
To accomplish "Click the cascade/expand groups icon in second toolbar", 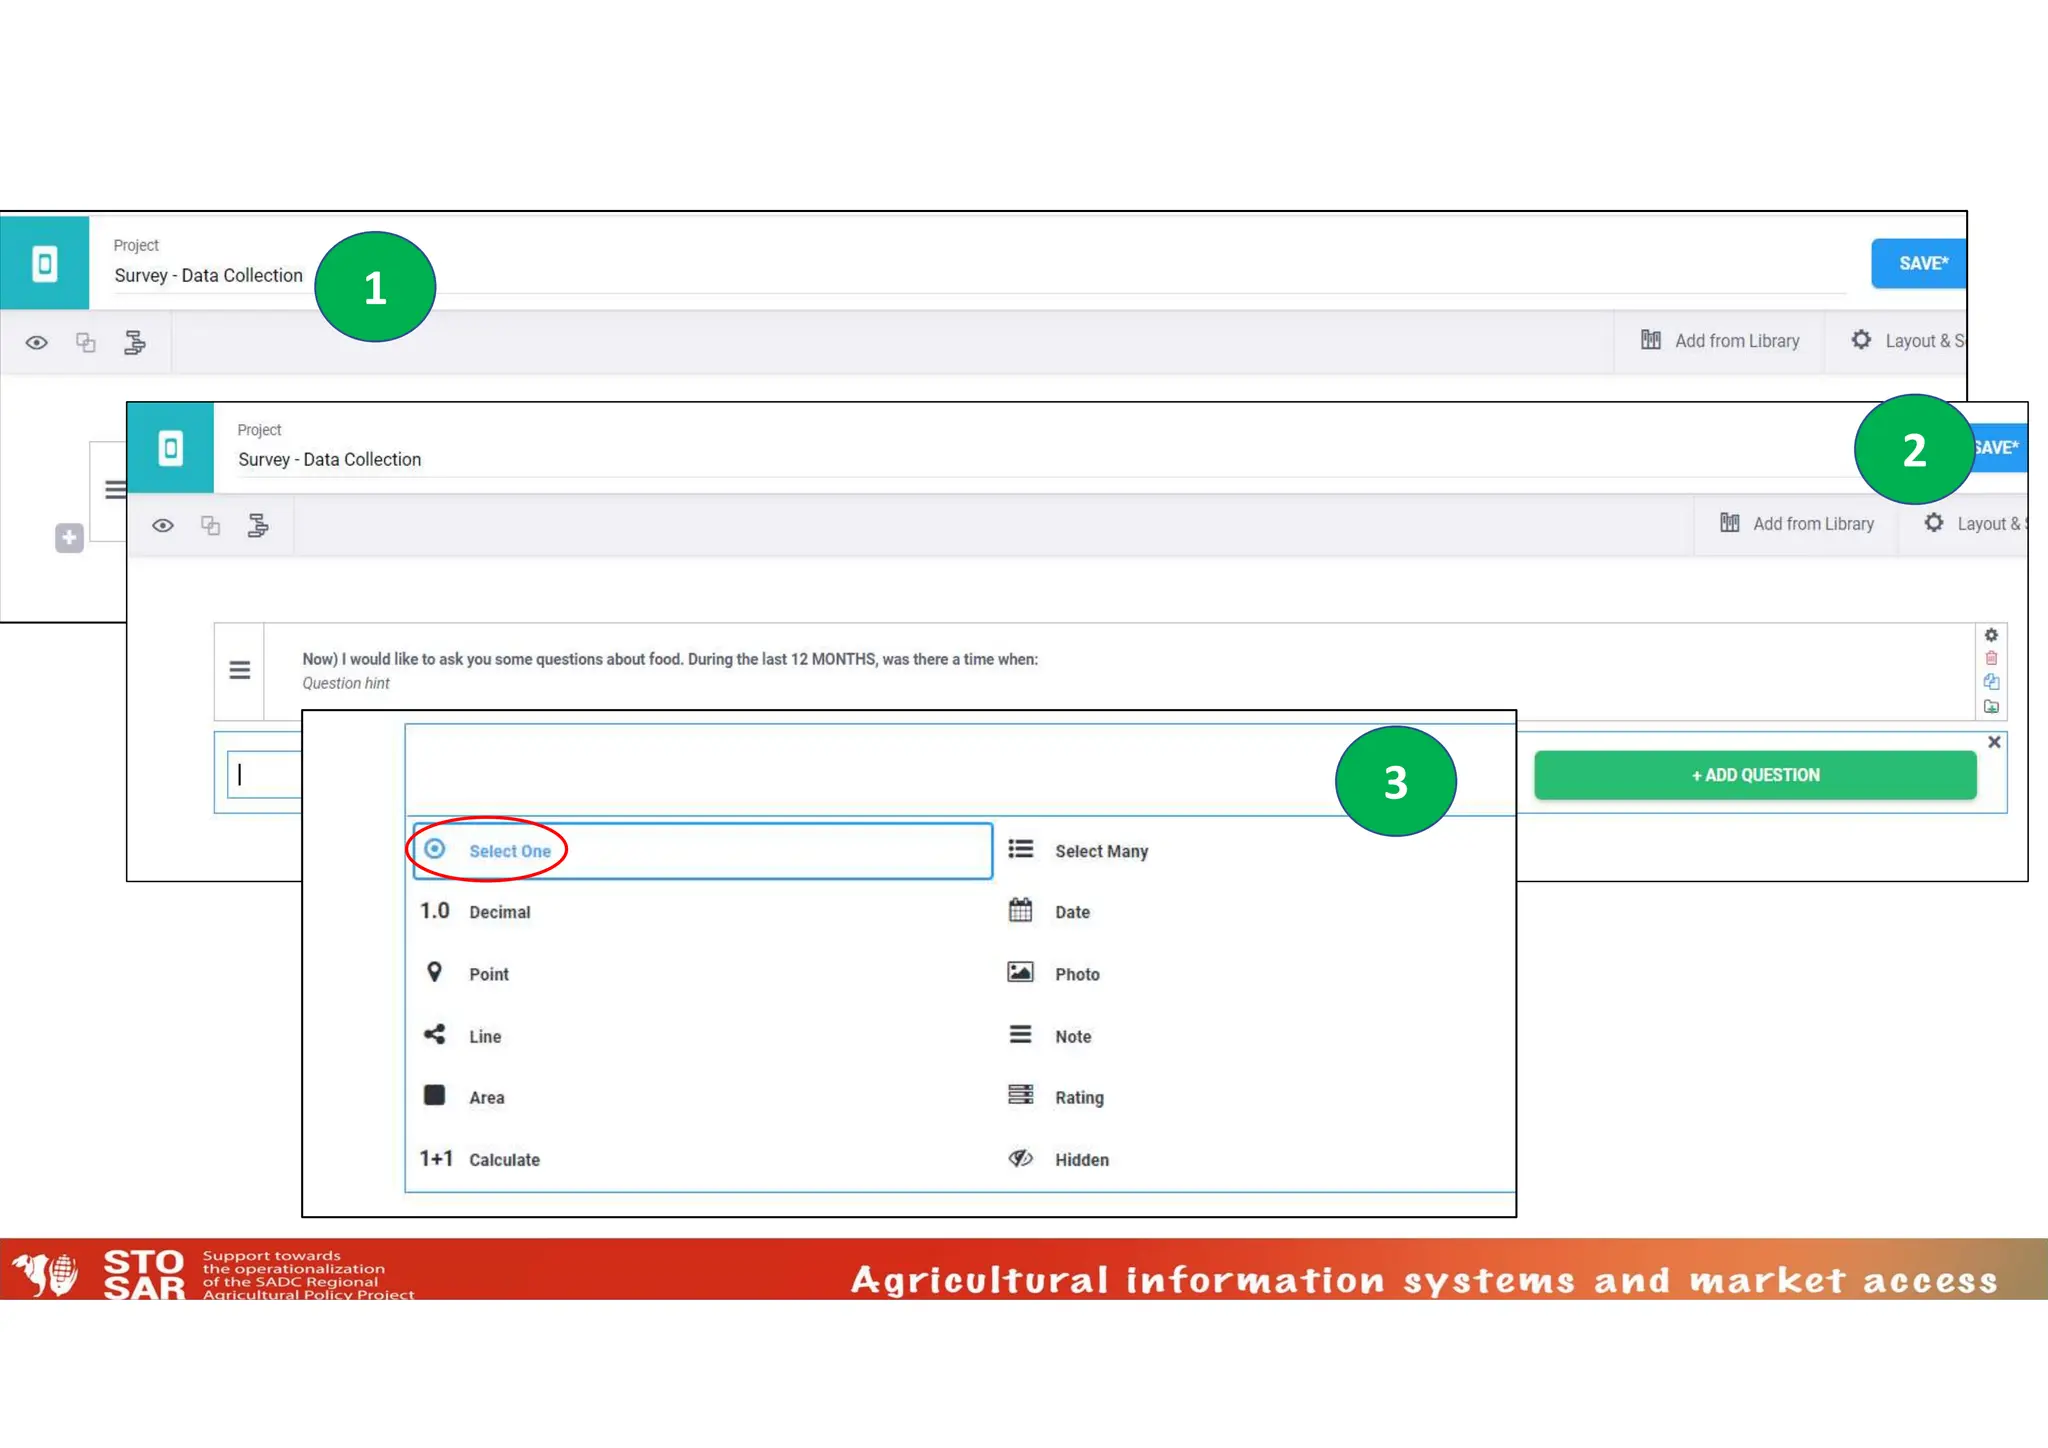I will coord(258,526).
